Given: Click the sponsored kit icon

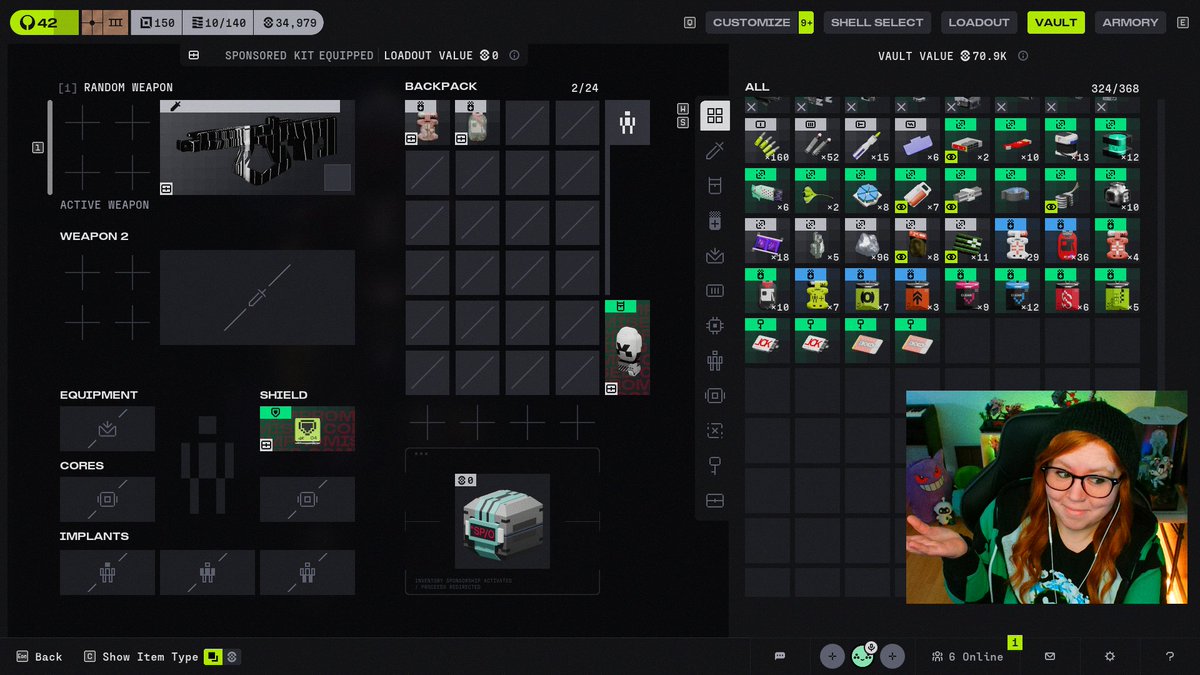Looking at the screenshot, I should [193, 55].
